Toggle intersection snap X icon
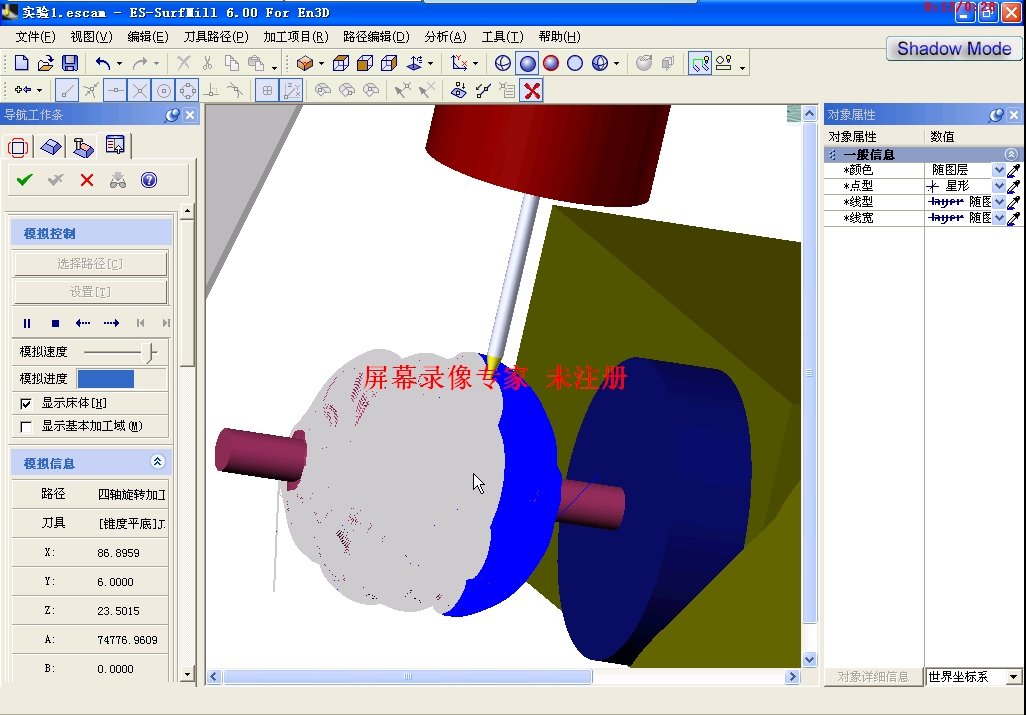Screen dimensions: 1026x715 [x=139, y=90]
